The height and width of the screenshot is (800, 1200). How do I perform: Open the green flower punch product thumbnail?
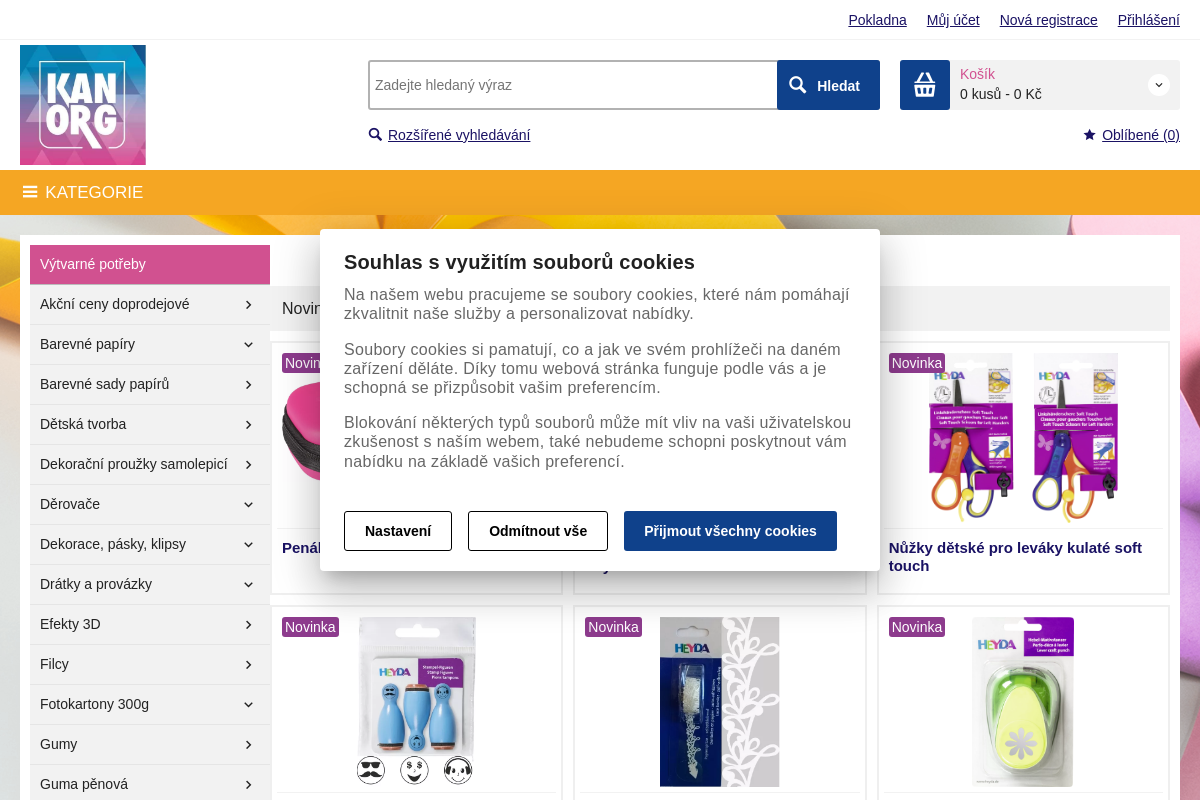(1023, 702)
